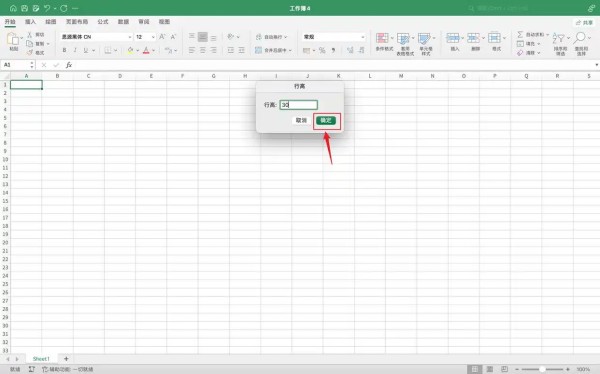This screenshot has width=600, height=374.
Task: Open the font name dropdown
Action: pyautogui.click(x=130, y=37)
